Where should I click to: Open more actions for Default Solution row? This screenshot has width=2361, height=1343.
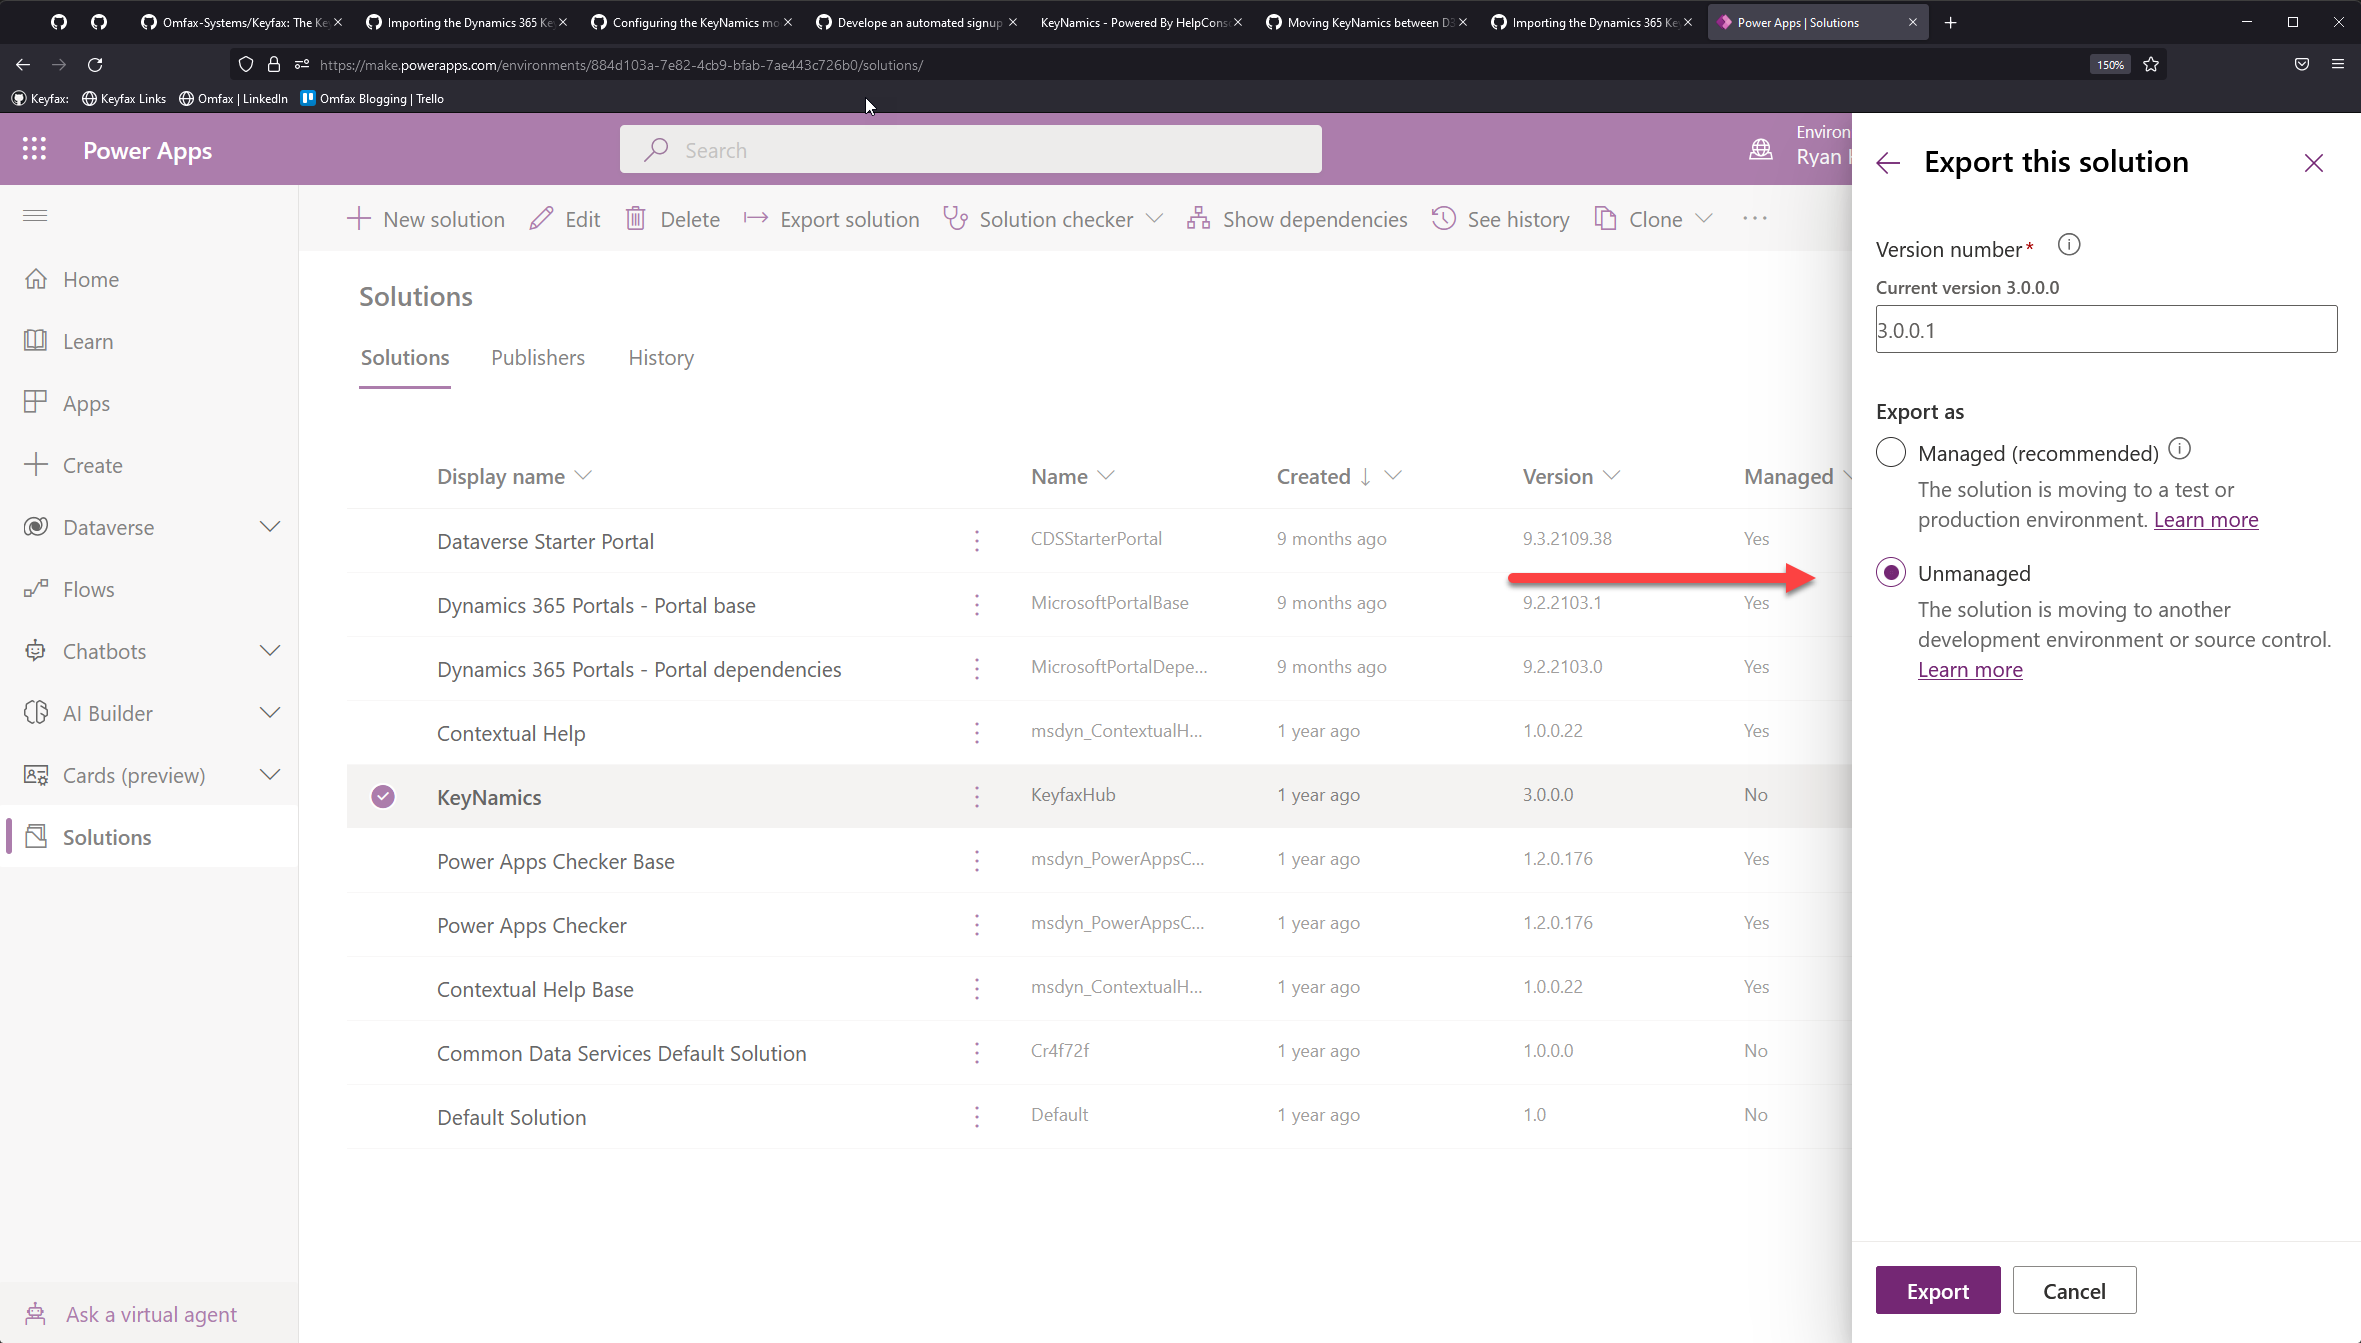tap(977, 1117)
